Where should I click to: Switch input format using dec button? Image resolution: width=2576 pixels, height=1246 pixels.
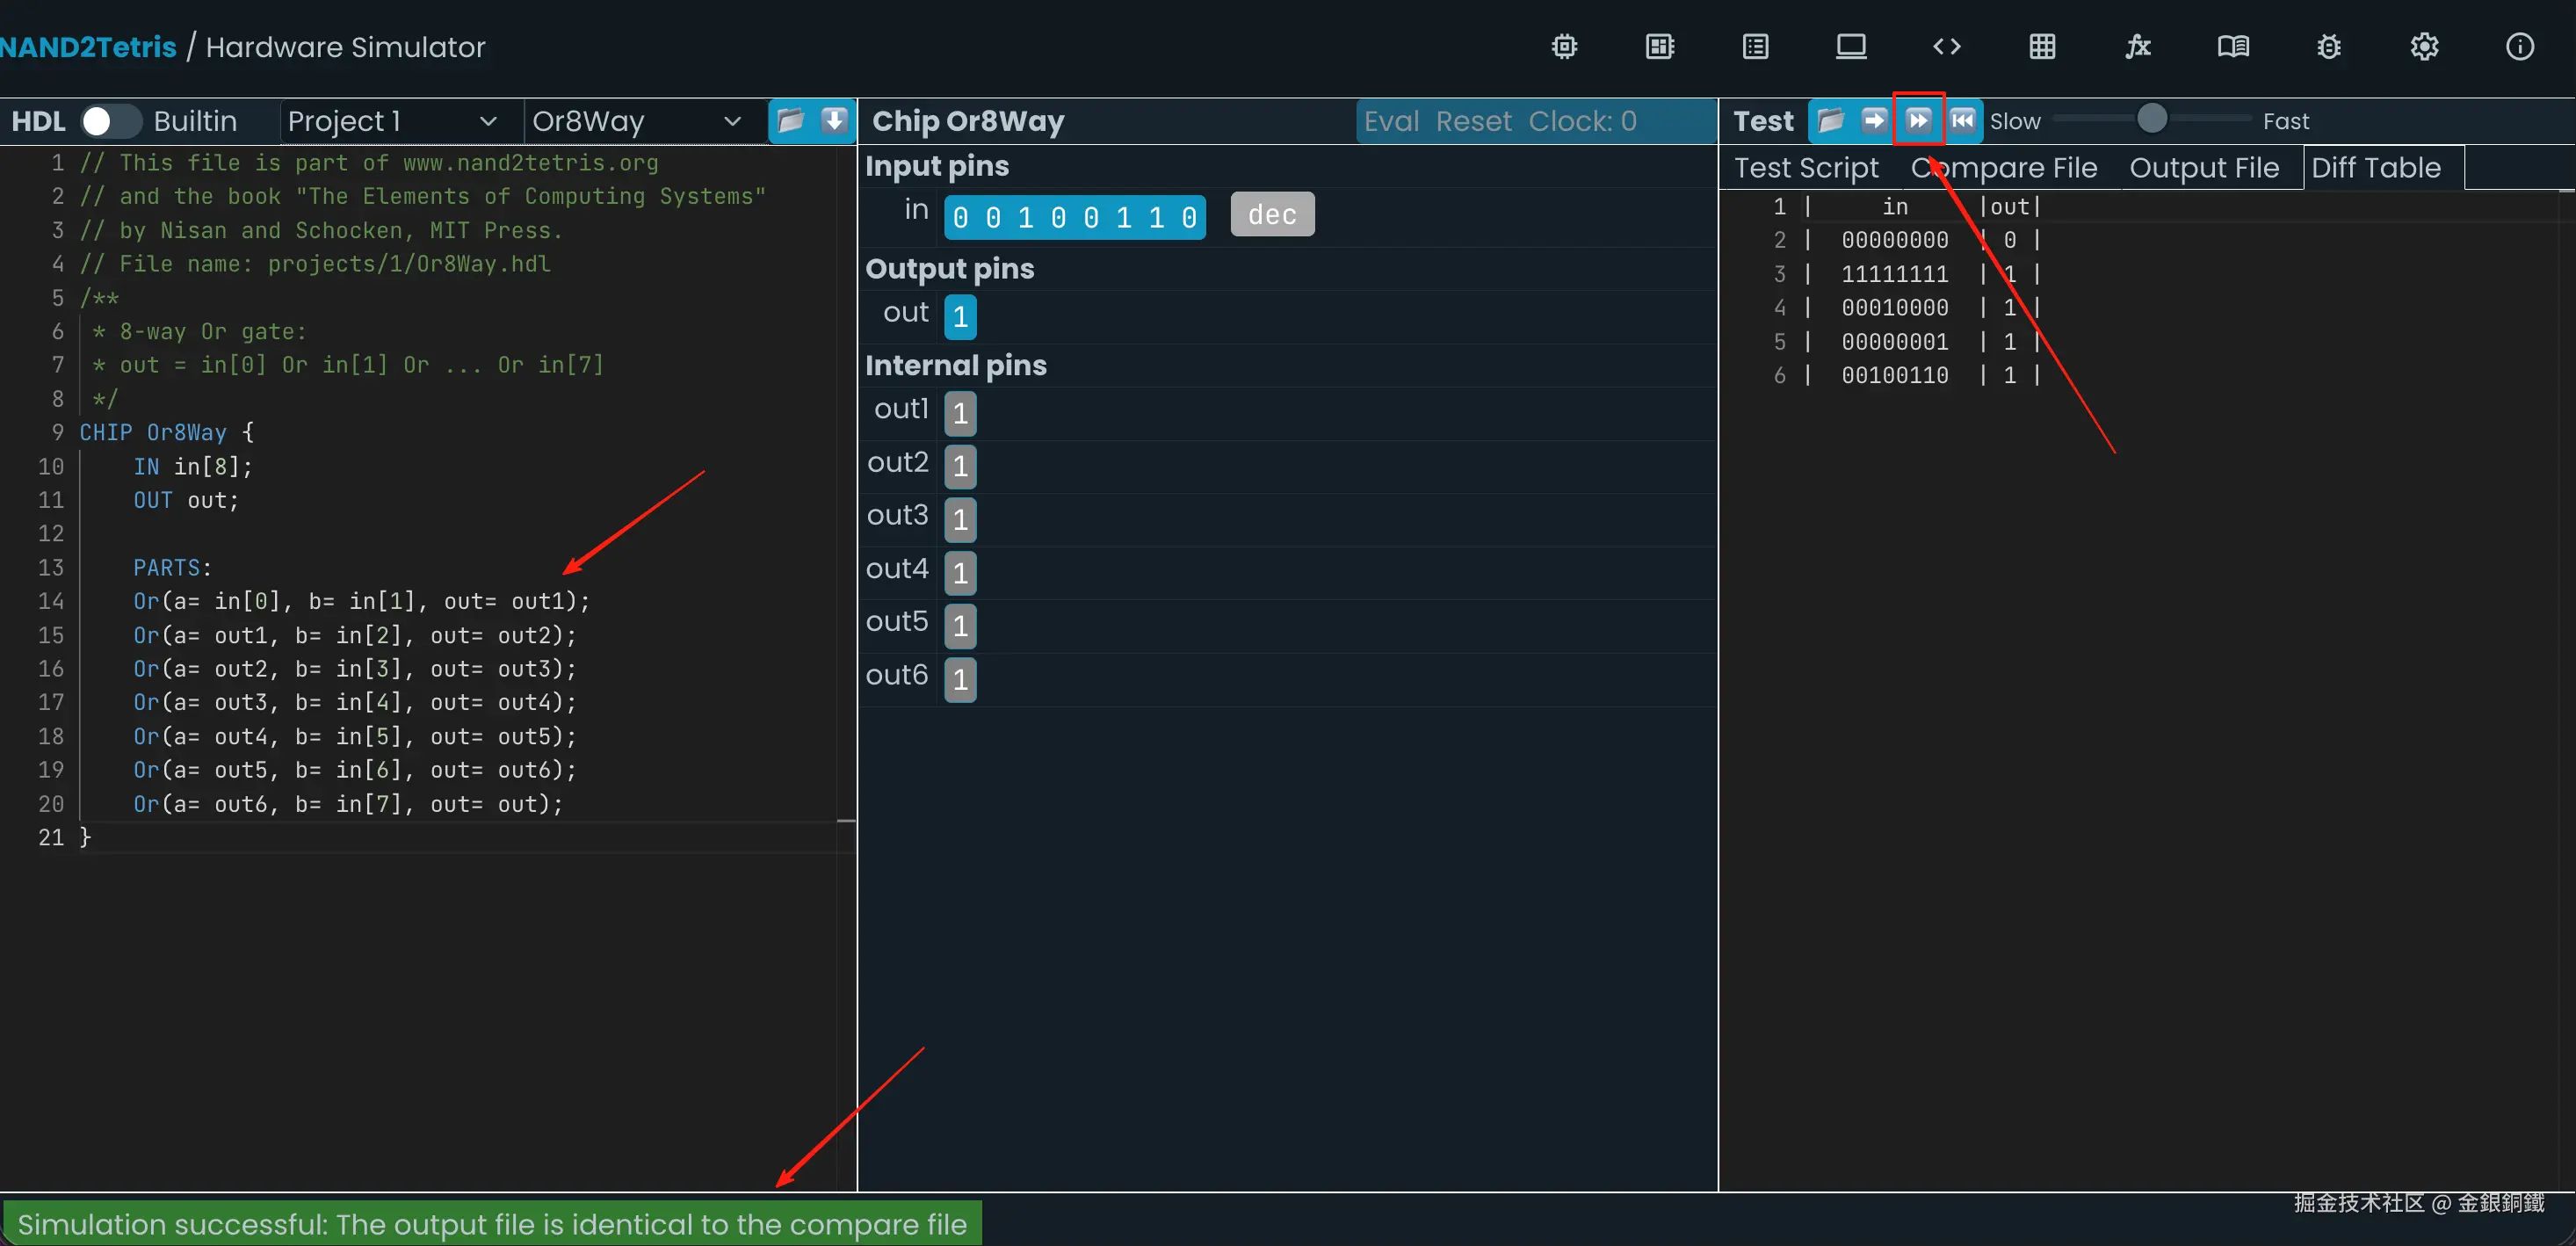[x=1271, y=215]
